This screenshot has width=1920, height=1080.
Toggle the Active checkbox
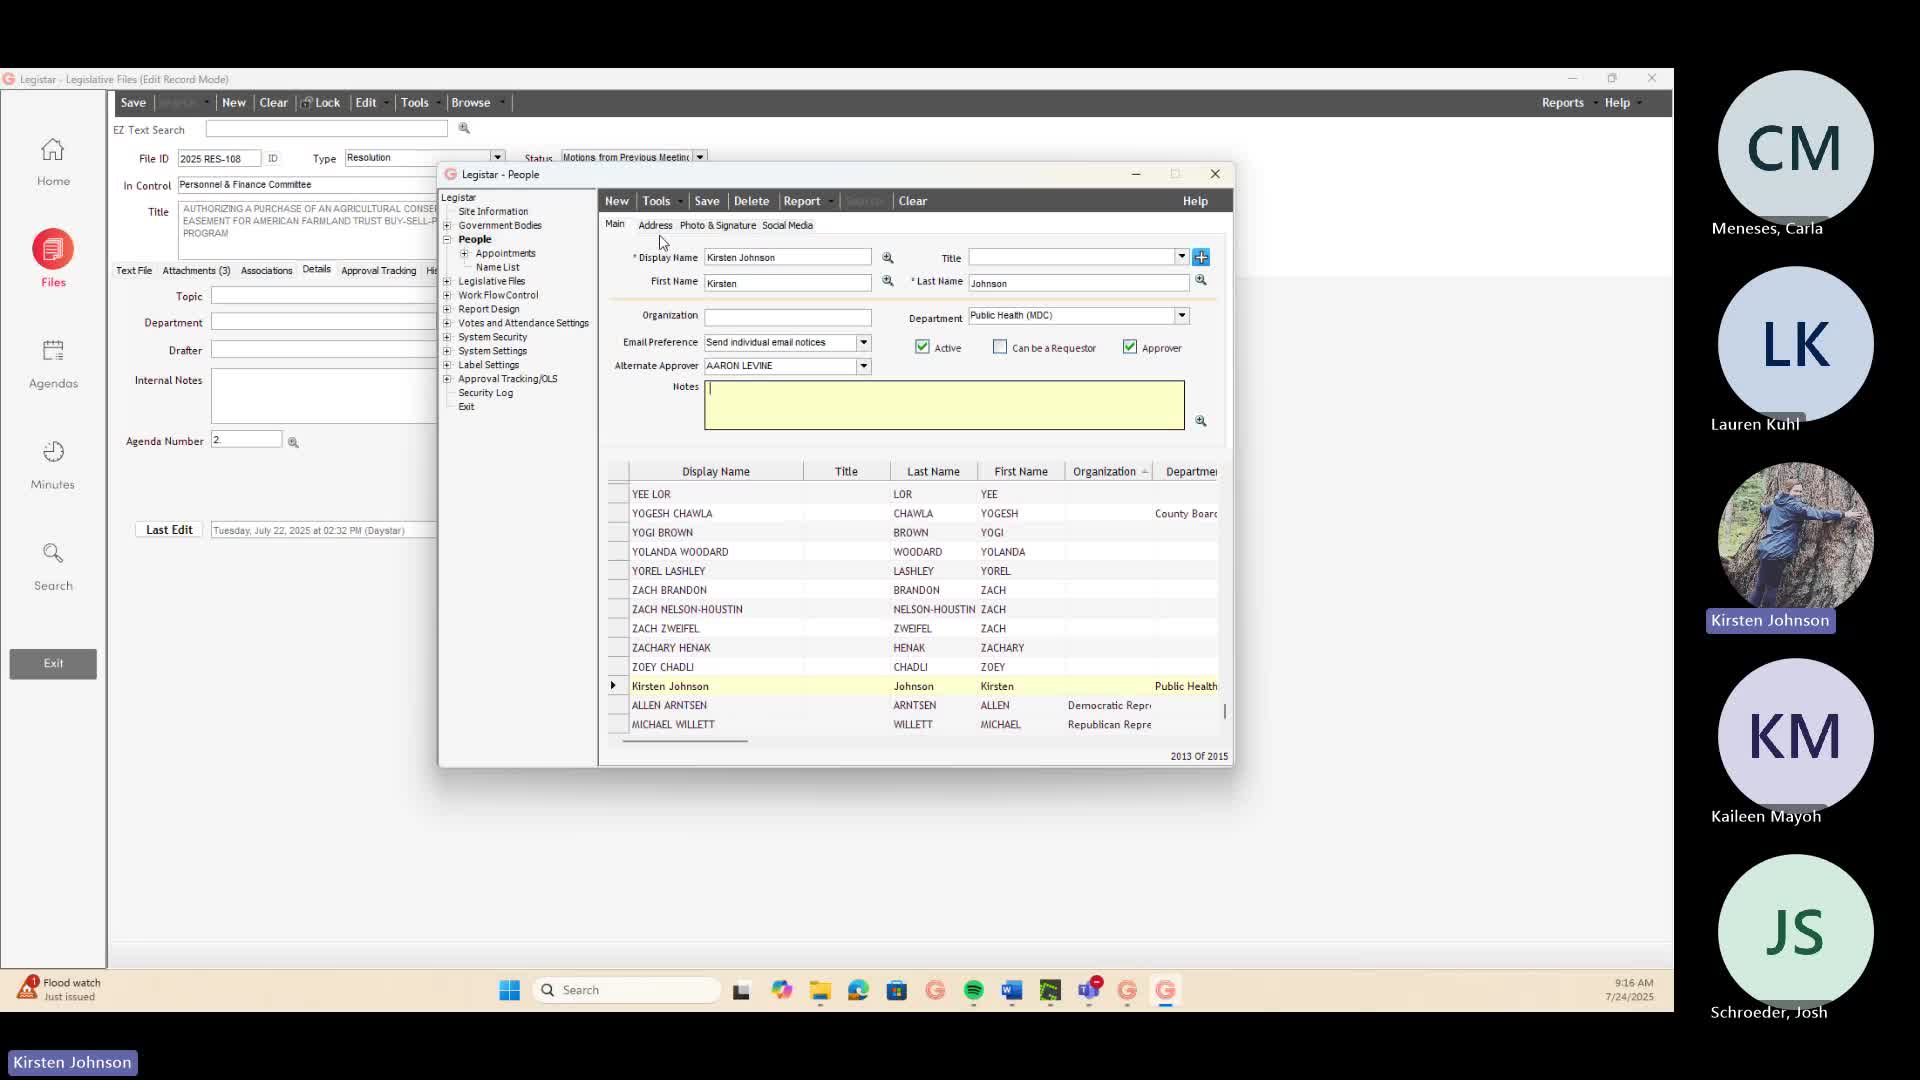coord(922,347)
